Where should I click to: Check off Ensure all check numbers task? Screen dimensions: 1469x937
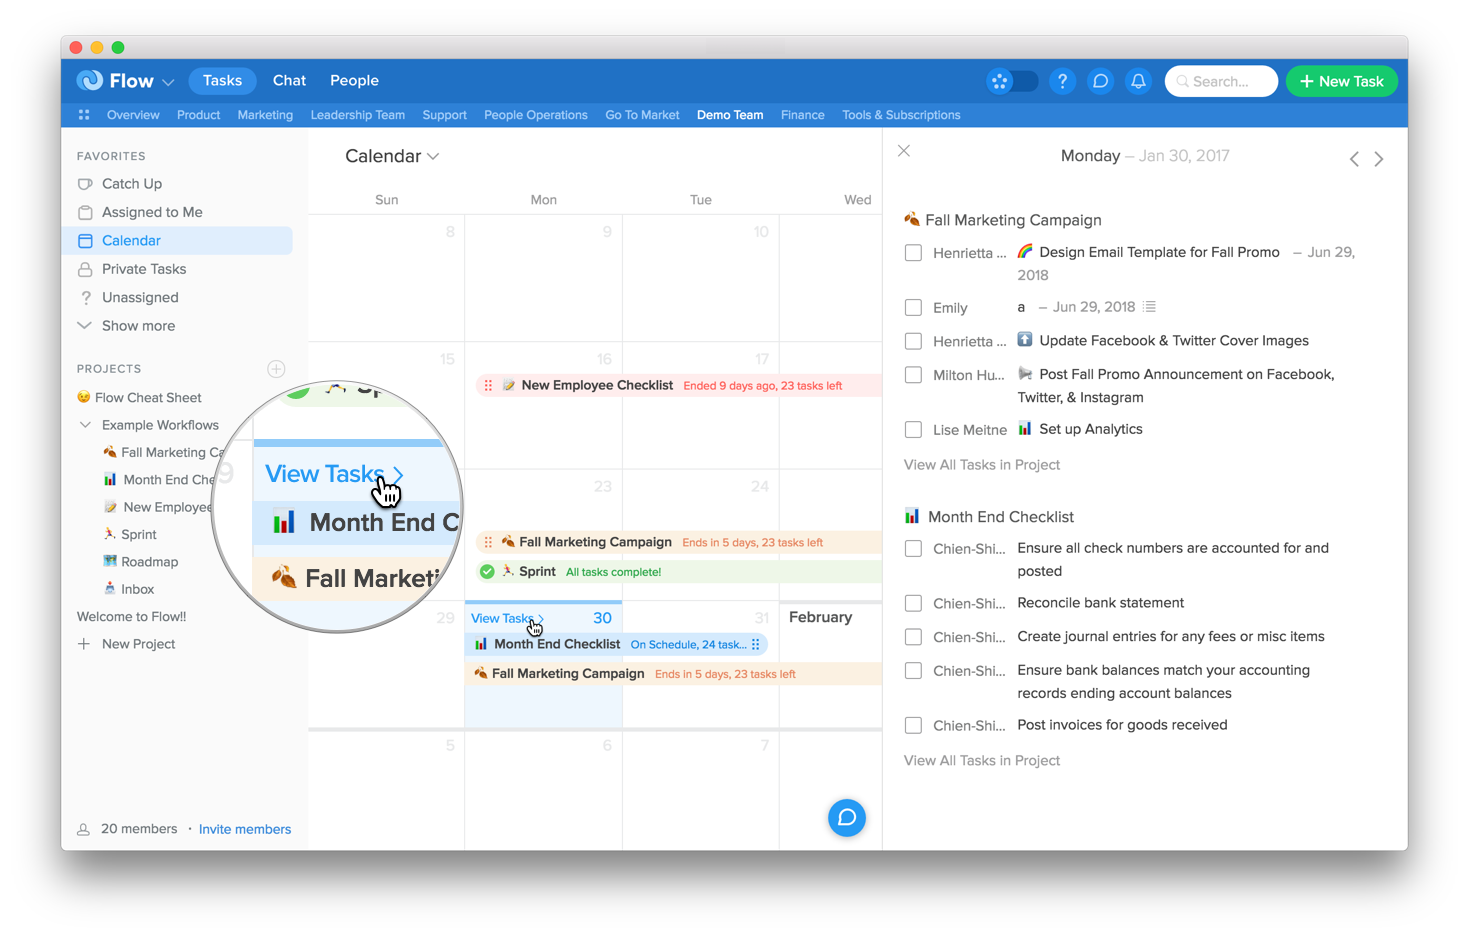coord(913,549)
